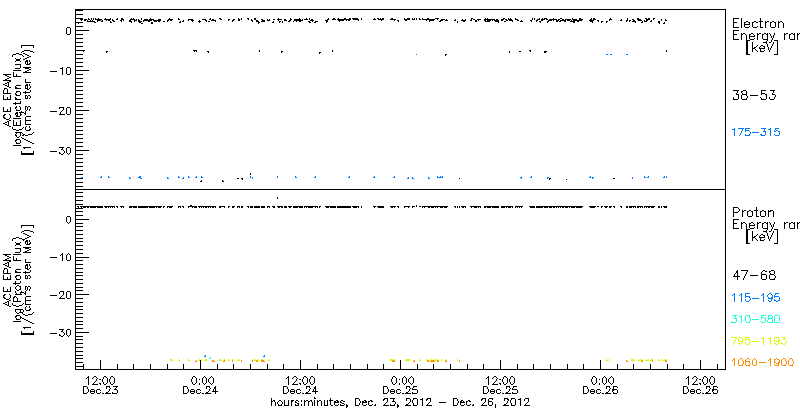This screenshot has height=410, width=800.
Task: Click the 0:00 Dec.26 time axis label
Action: (x=601, y=386)
